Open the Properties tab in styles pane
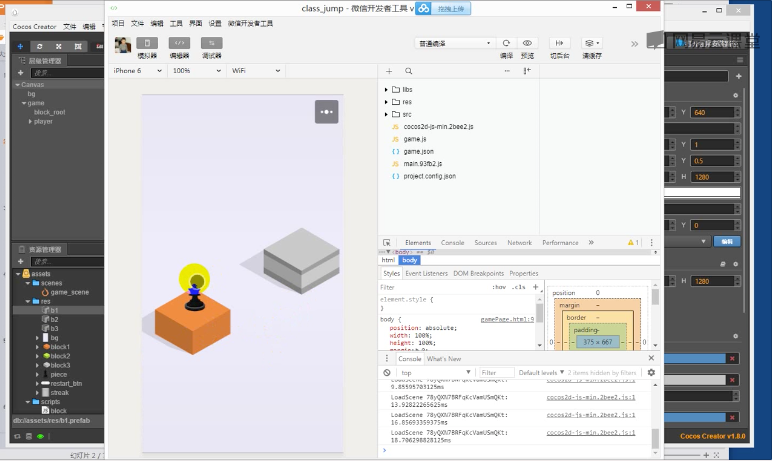The width and height of the screenshot is (772, 461). point(523,273)
